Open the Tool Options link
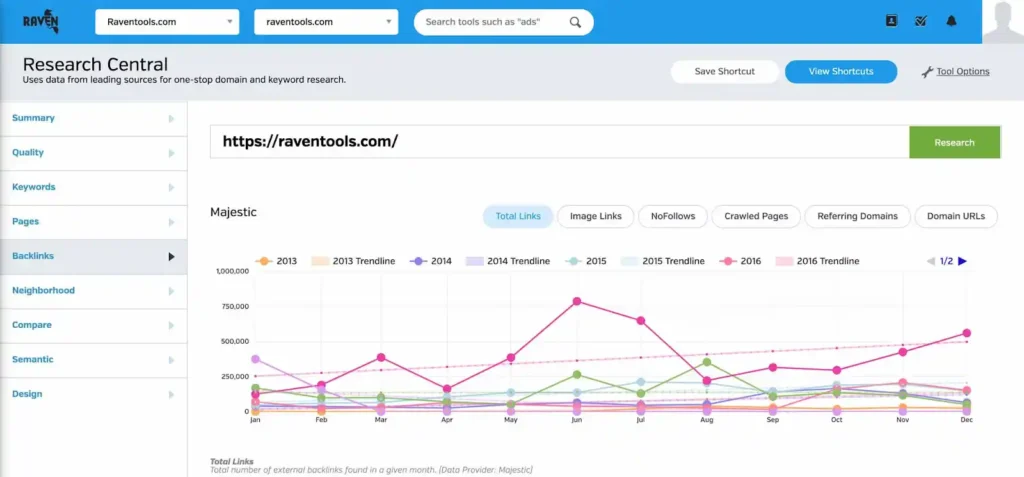Viewport: 1024px width, 477px height. (x=963, y=72)
